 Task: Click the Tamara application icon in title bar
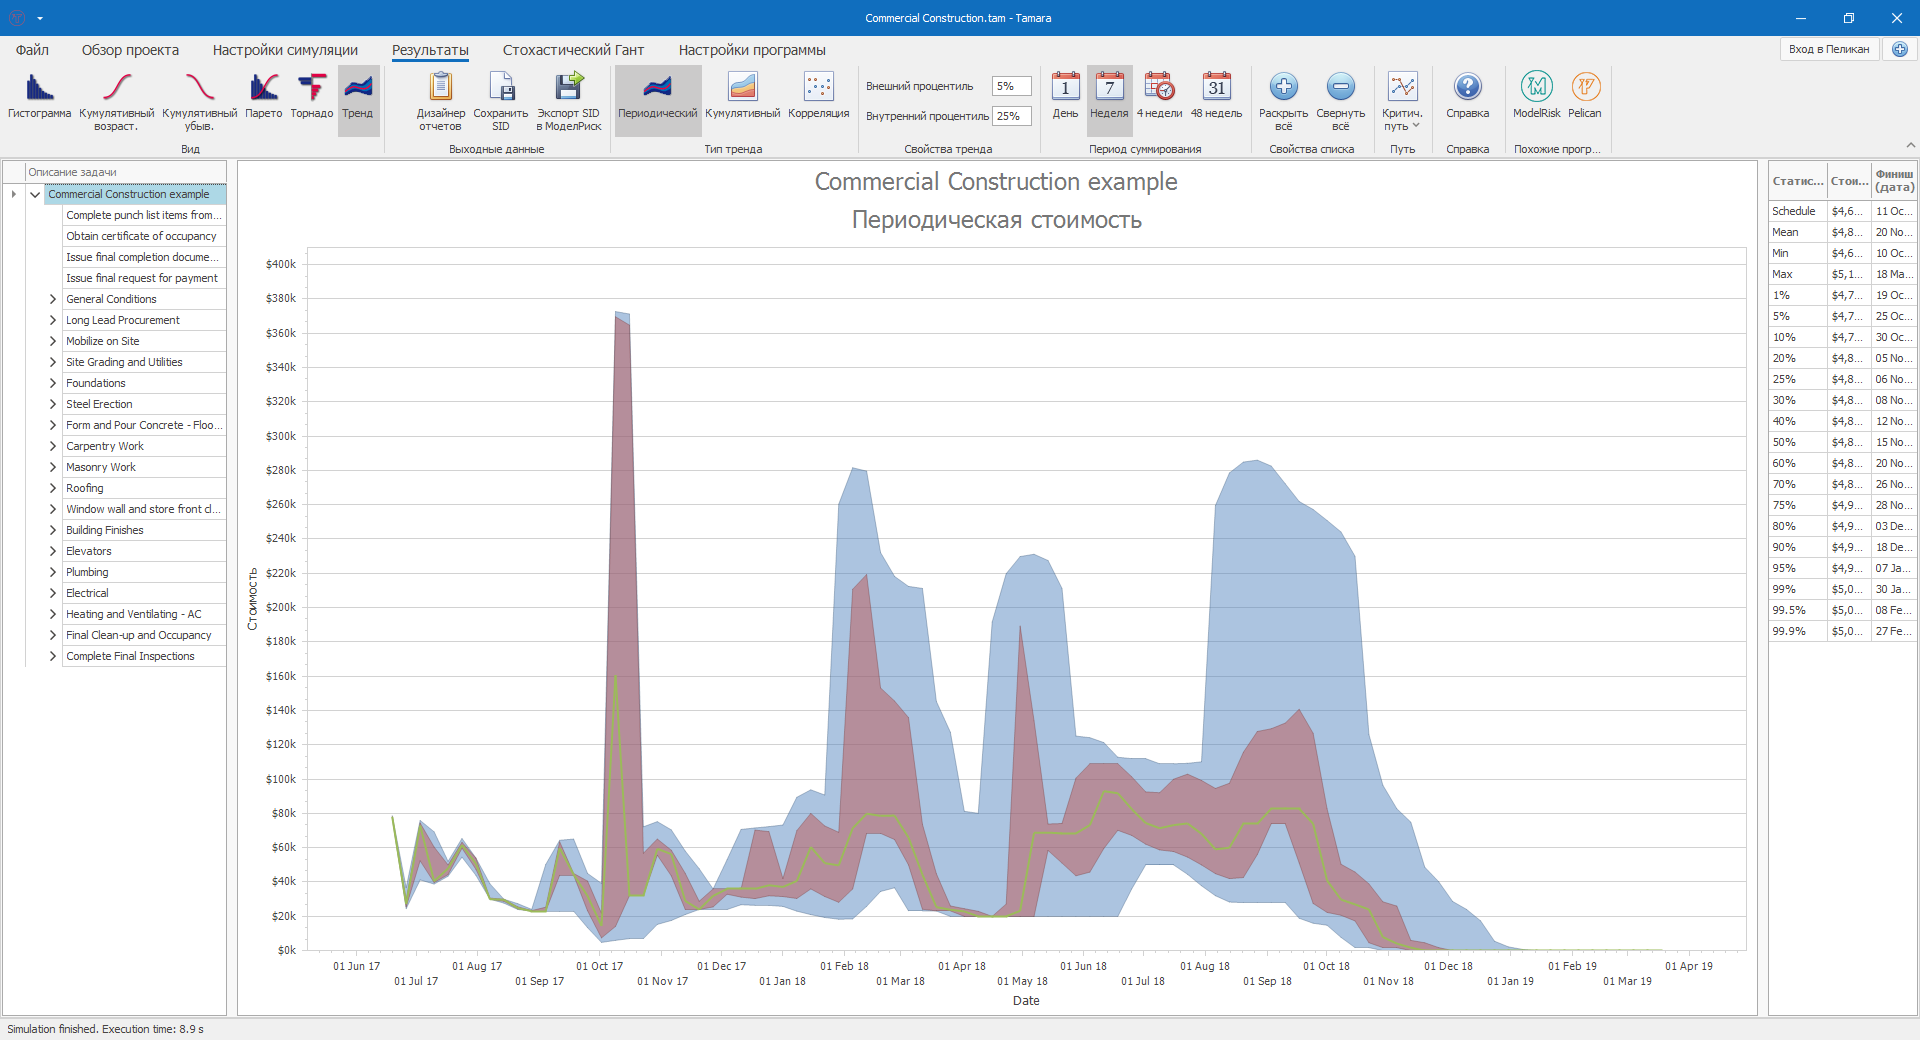click(17, 18)
